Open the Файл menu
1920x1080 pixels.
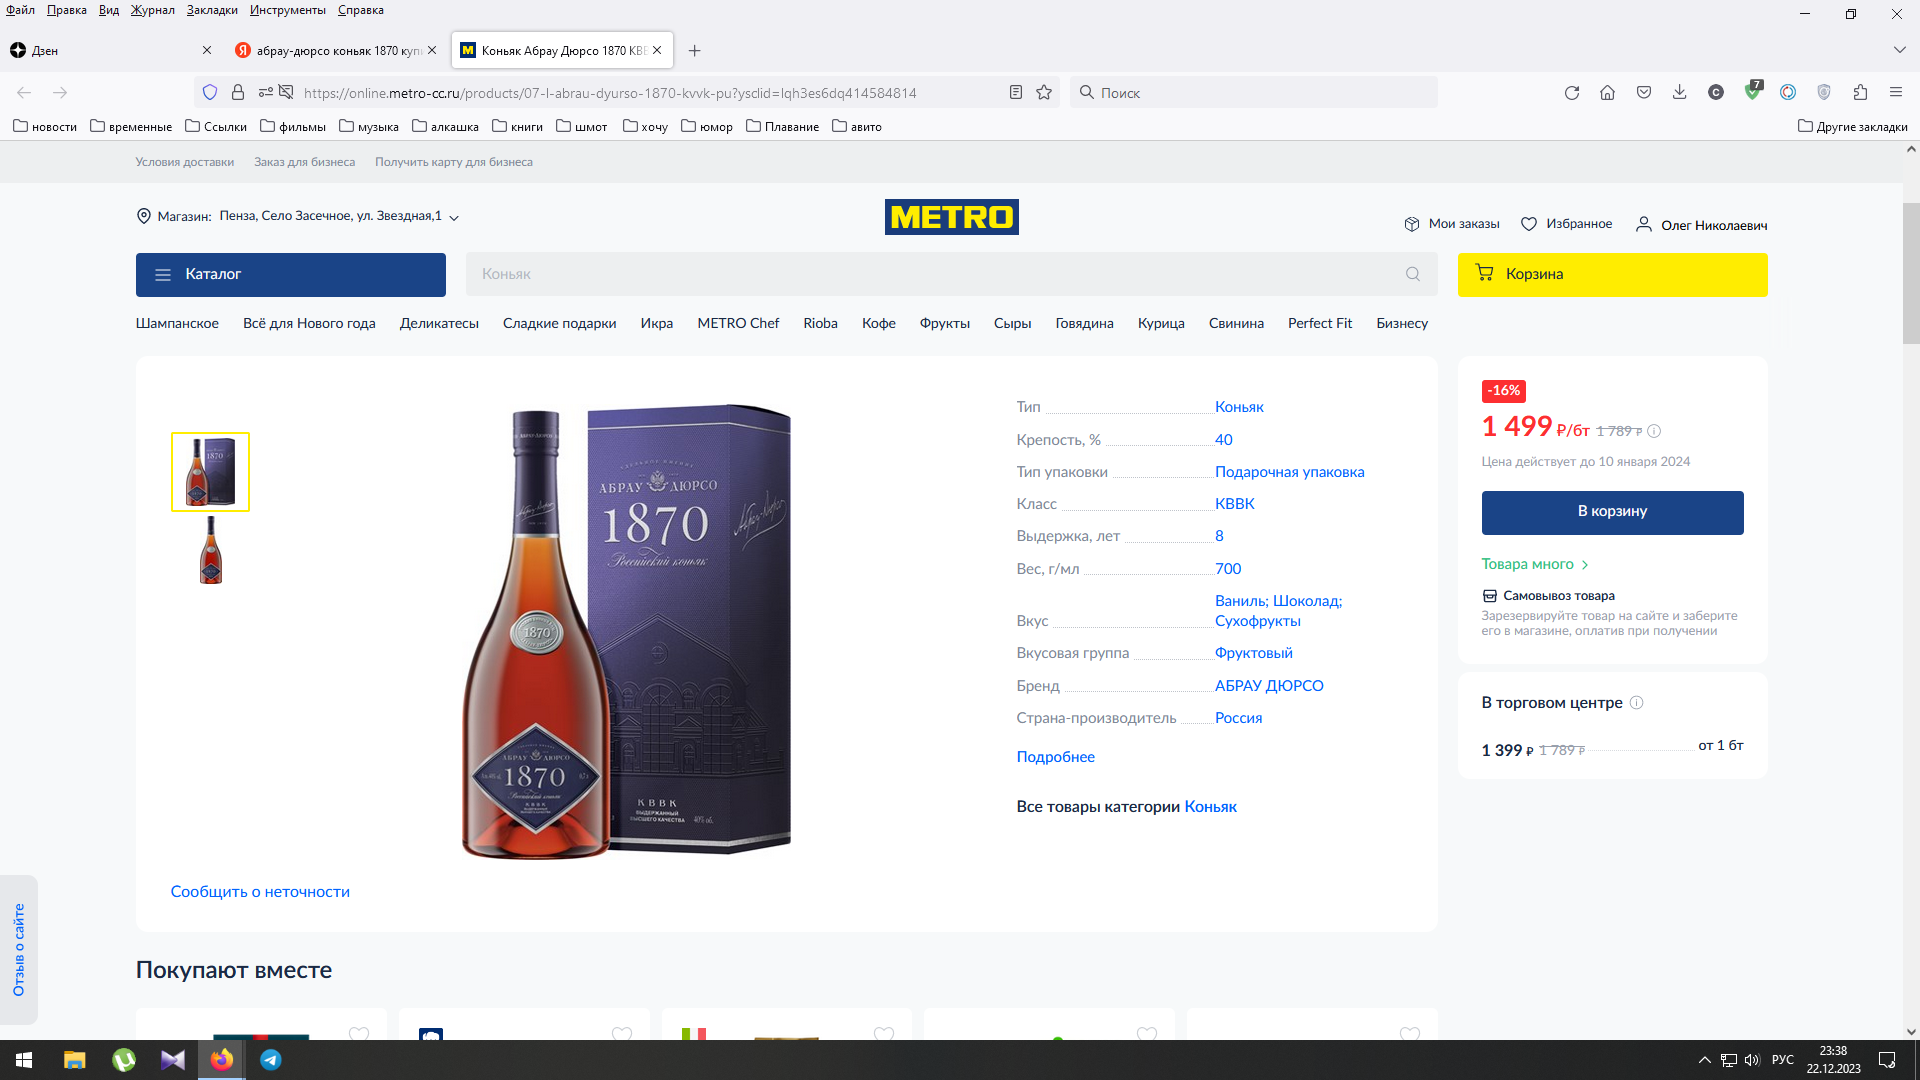point(20,10)
